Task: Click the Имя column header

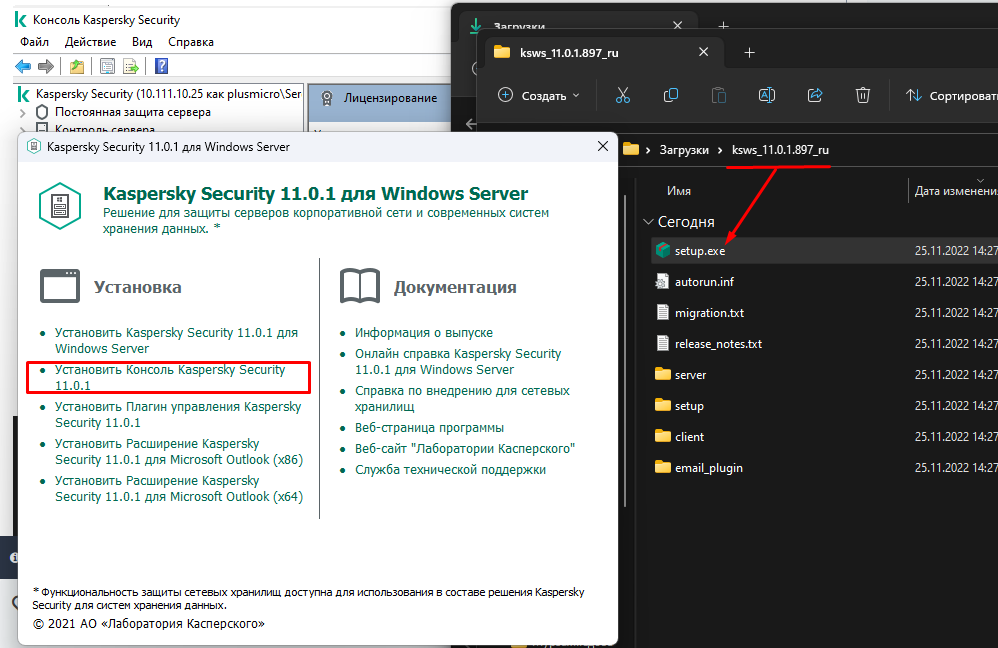Action: coord(678,191)
